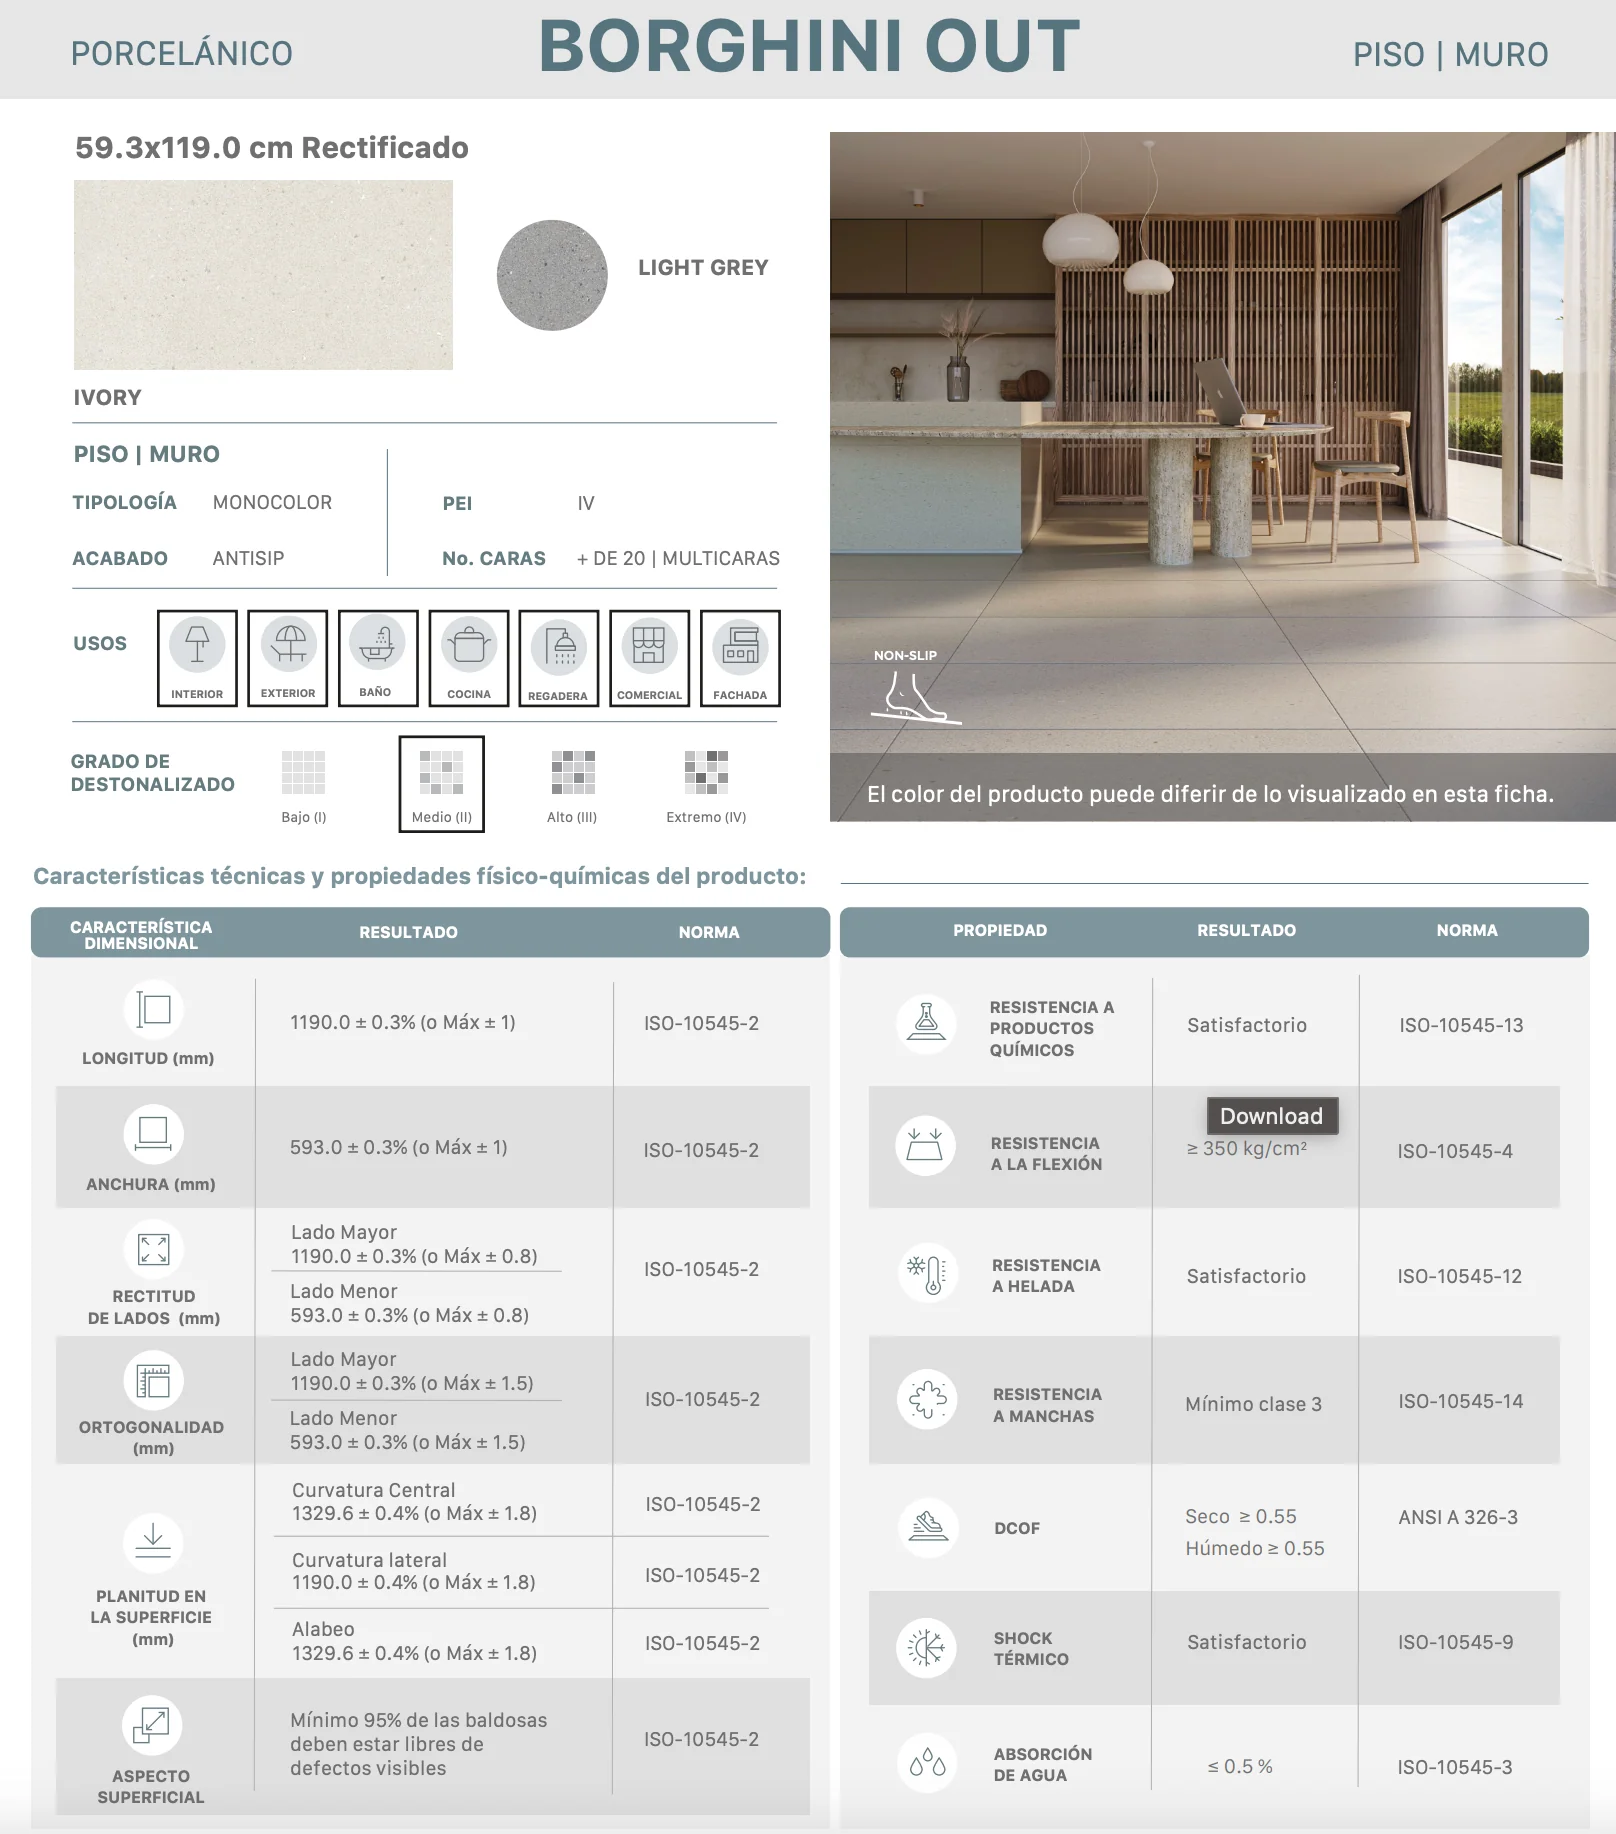The image size is (1616, 1834).
Task: Click the IVORY color label
Action: 107,398
